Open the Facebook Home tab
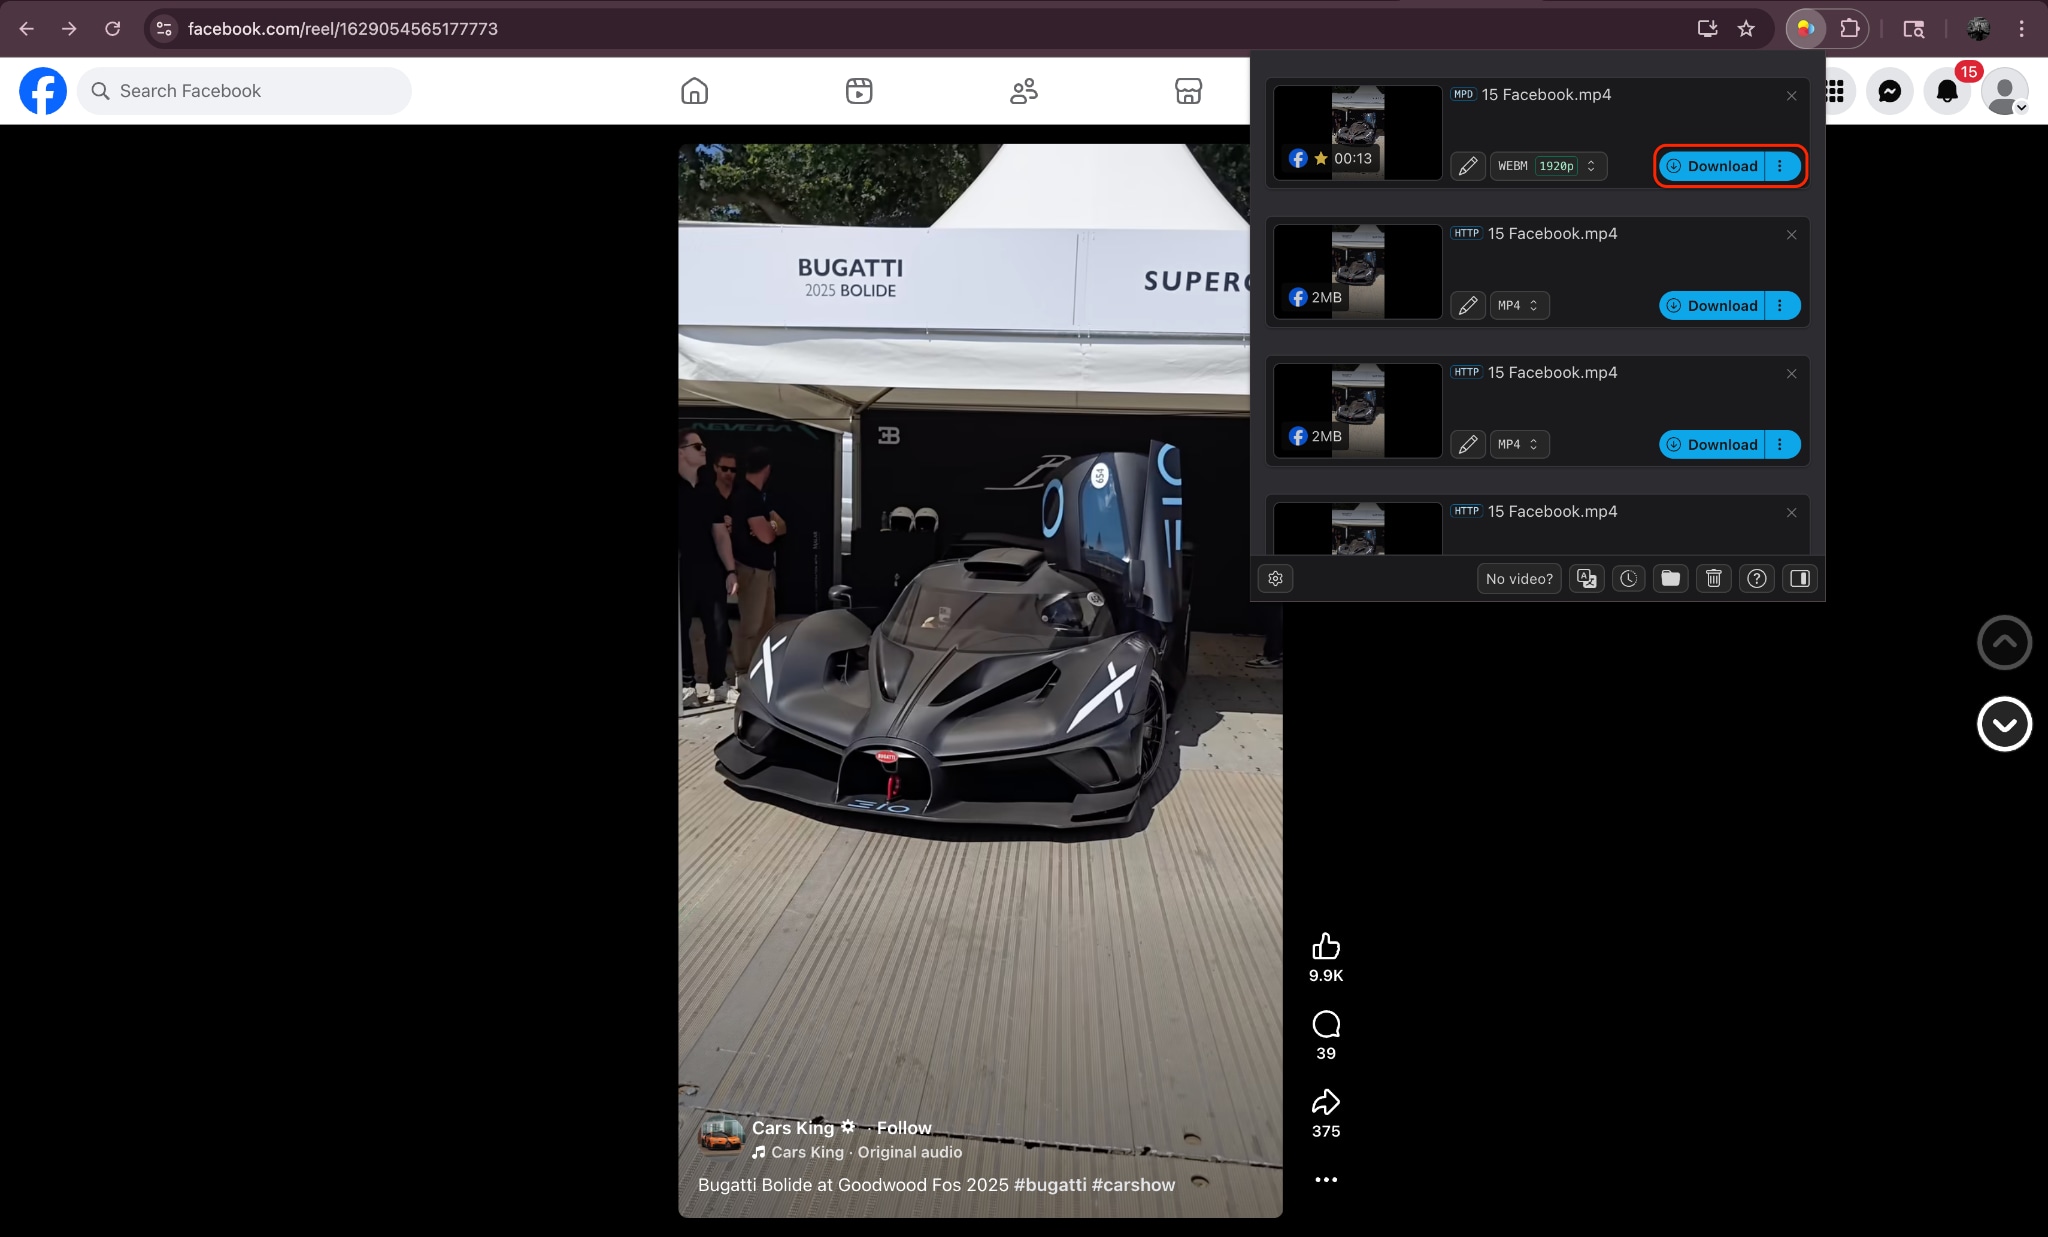The width and height of the screenshot is (2048, 1237). click(x=694, y=91)
